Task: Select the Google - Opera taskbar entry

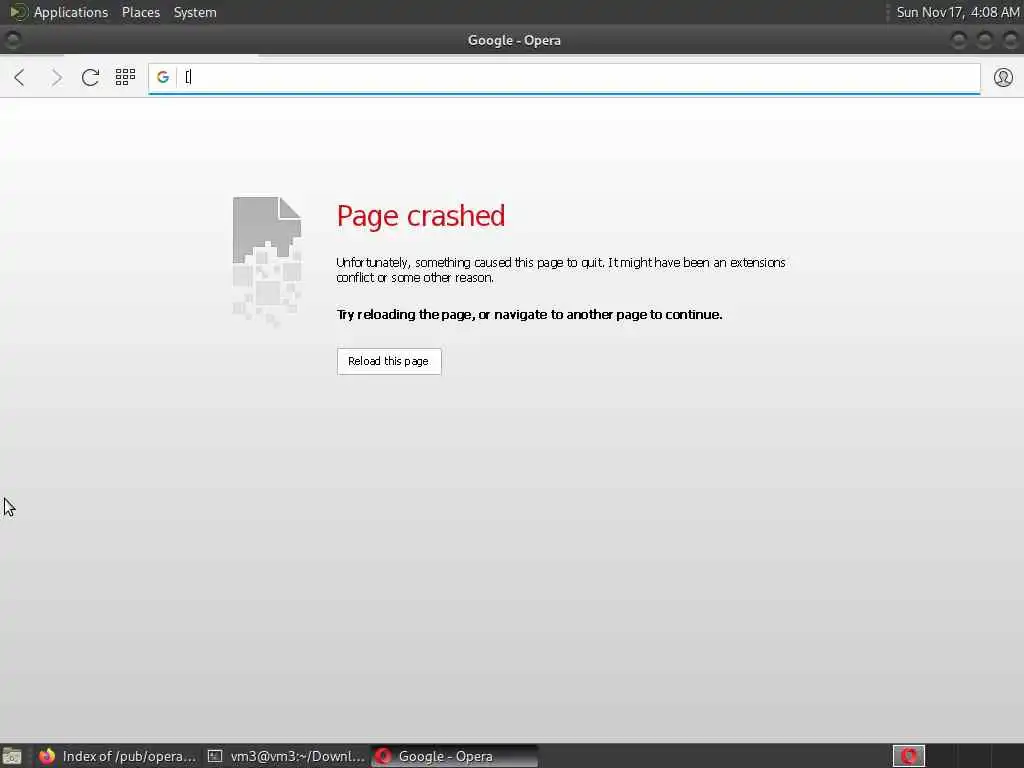Action: (x=455, y=756)
